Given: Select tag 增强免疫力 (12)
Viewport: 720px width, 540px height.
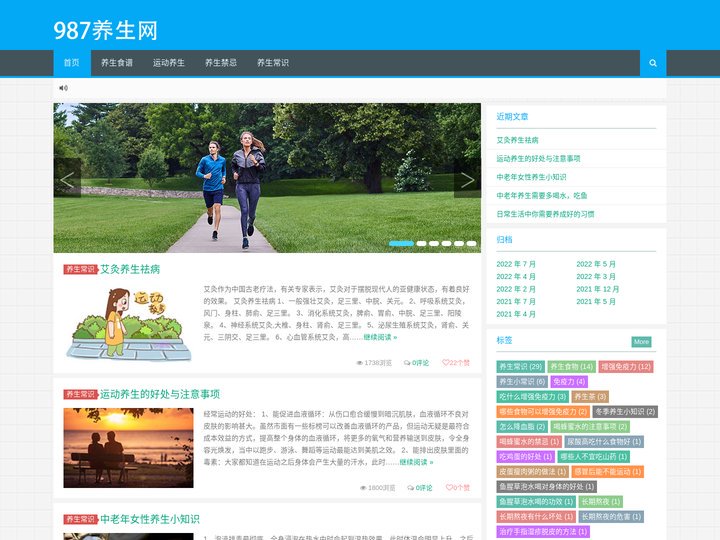Looking at the screenshot, I should (626, 366).
